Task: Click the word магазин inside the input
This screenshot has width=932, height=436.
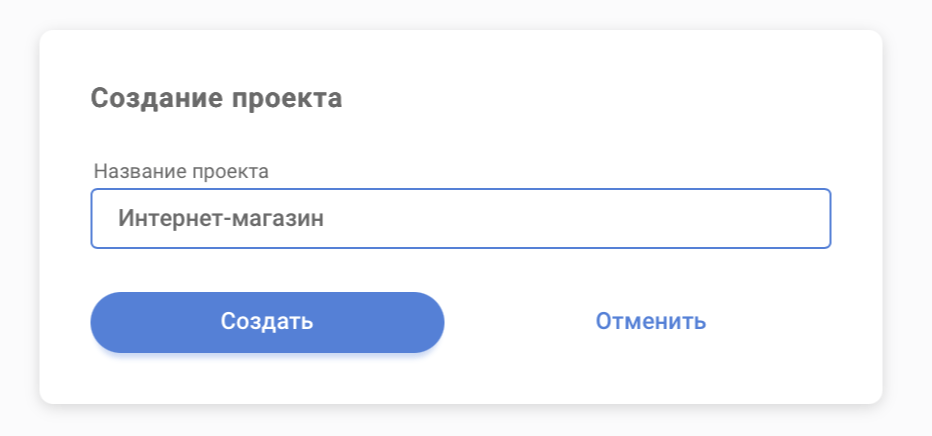Action: tap(277, 219)
